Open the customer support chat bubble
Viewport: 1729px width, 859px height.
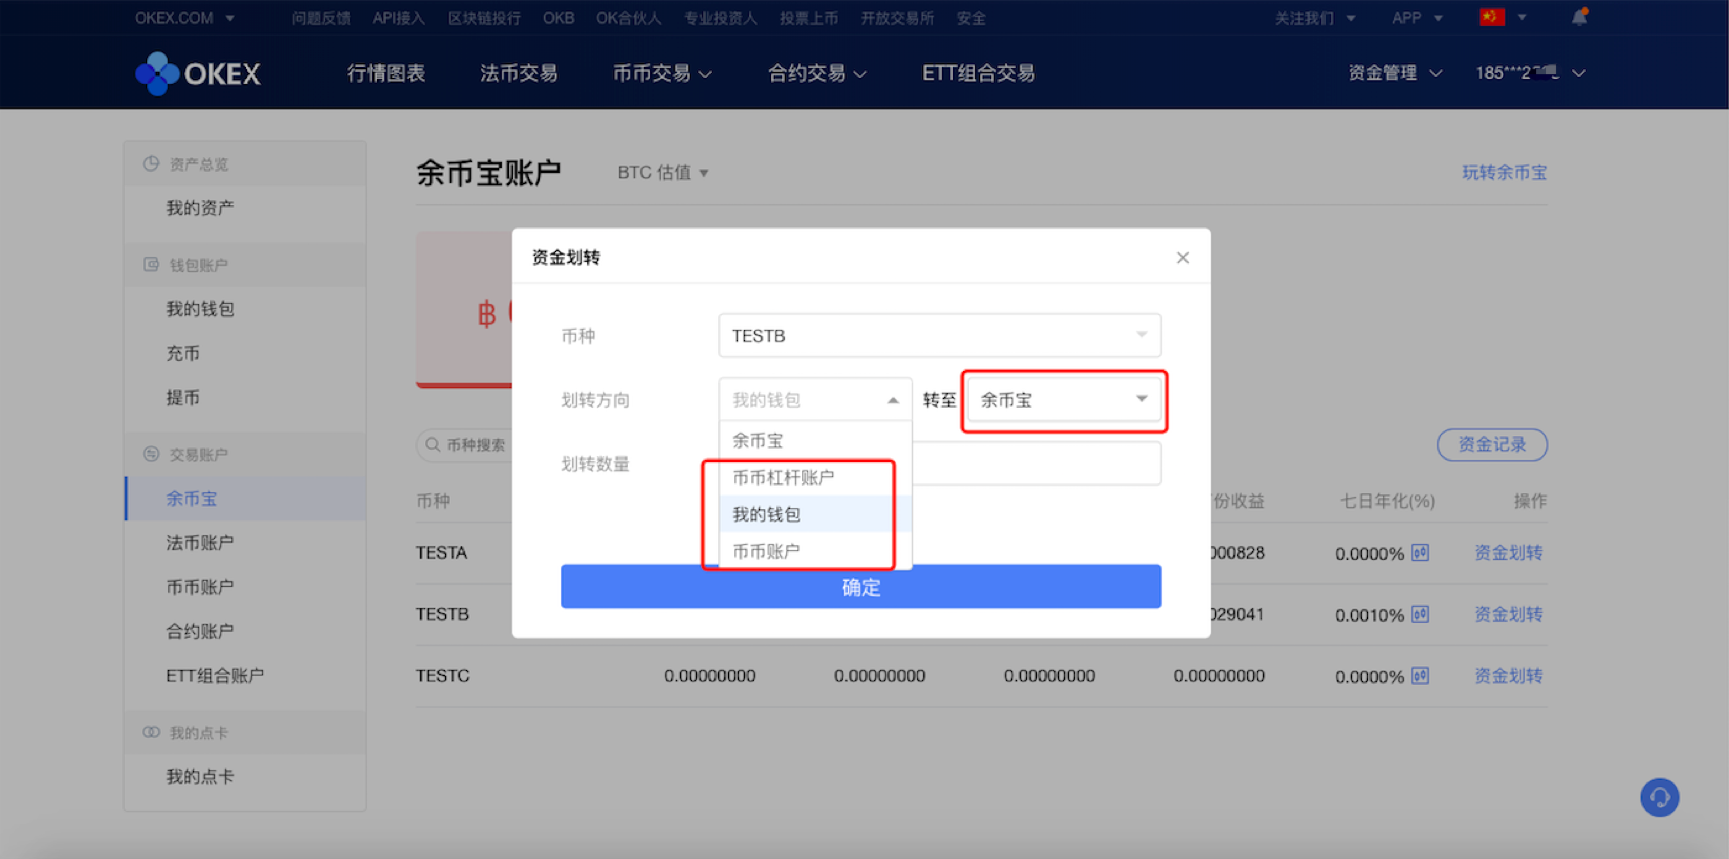(x=1659, y=797)
